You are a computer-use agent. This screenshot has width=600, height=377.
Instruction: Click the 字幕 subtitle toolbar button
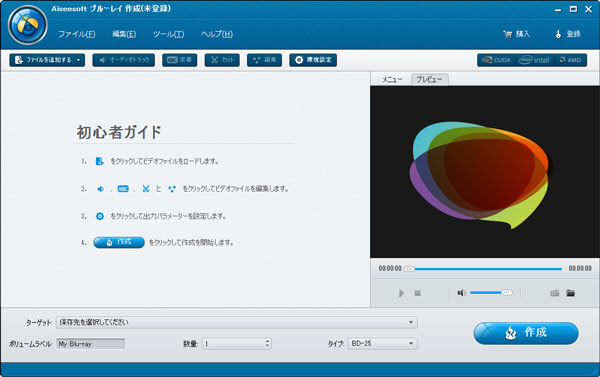179,60
